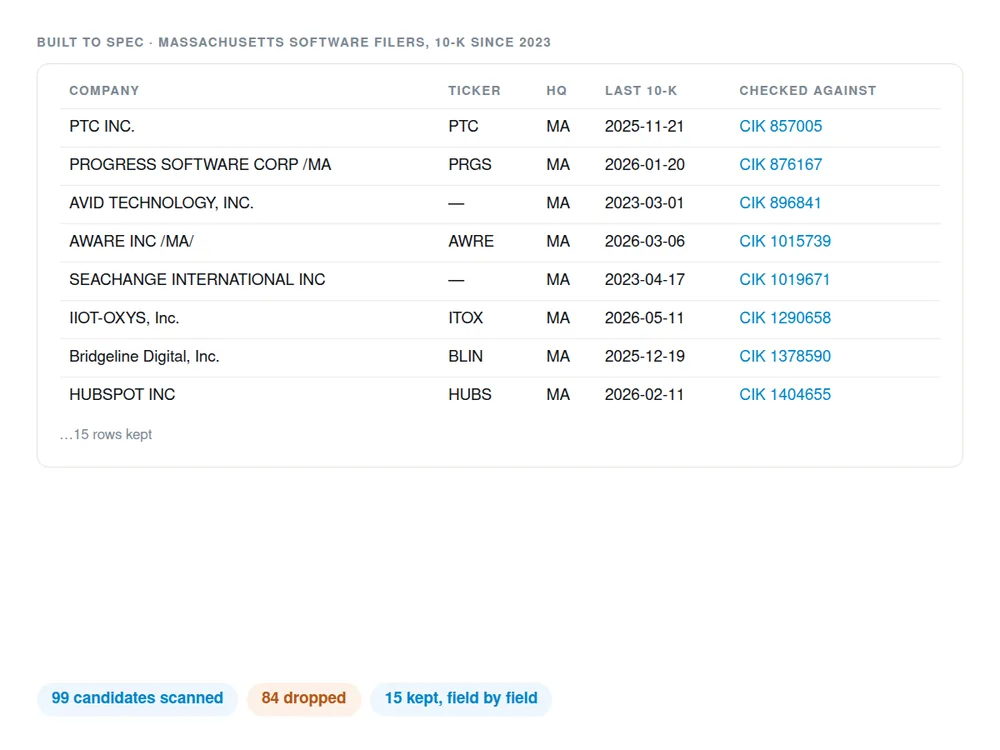Click the HQ column header
The height and width of the screenshot is (750, 1000).
click(x=556, y=91)
